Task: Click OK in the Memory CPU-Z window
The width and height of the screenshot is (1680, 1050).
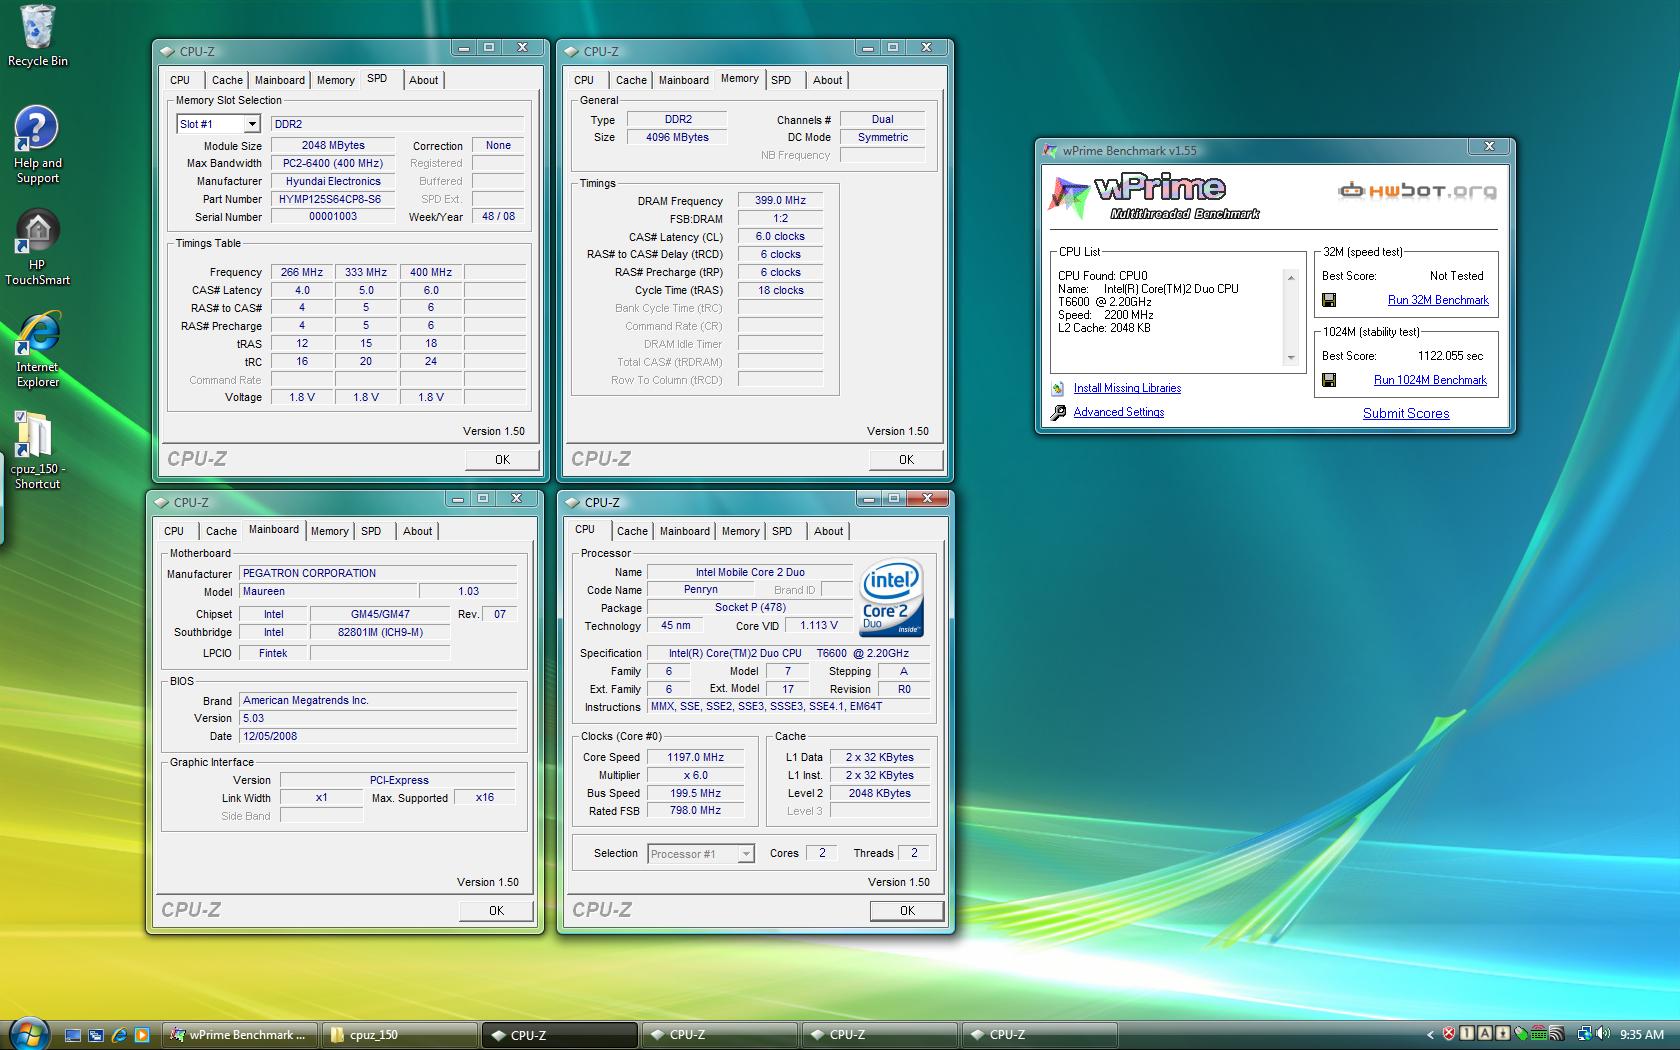Action: point(906,460)
